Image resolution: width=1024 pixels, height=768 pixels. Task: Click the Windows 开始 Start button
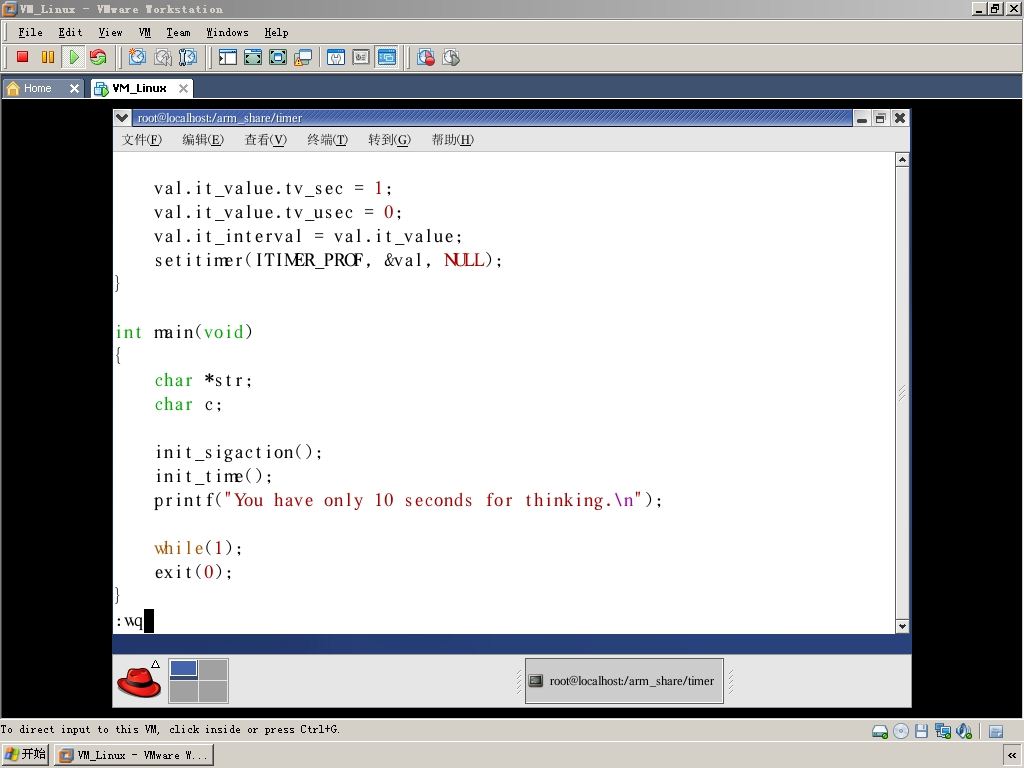click(x=25, y=755)
